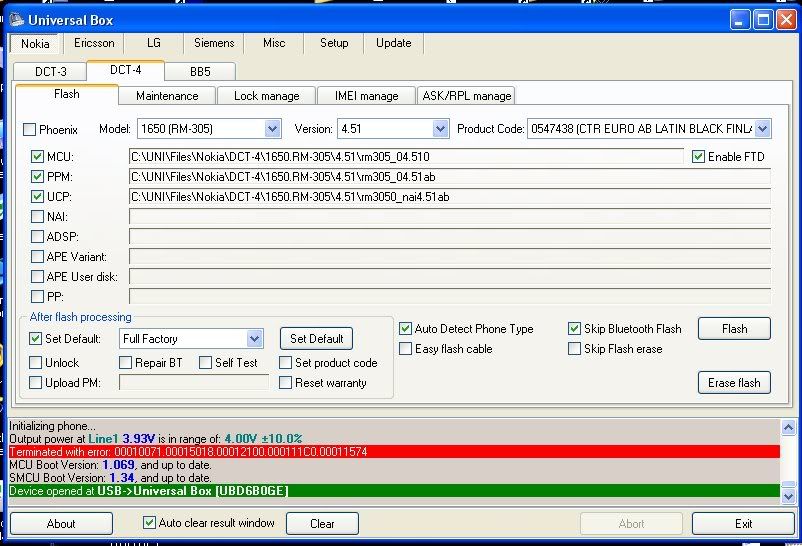Click the PPM file path field
The width and height of the screenshot is (802, 546).
450,177
